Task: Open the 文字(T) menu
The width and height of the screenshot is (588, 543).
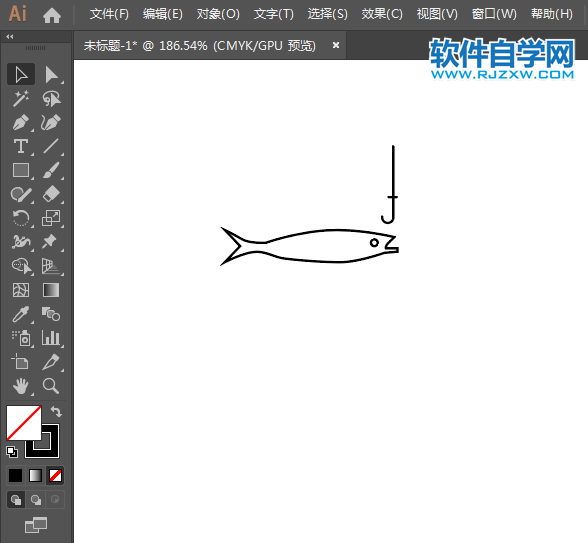Action: 274,14
